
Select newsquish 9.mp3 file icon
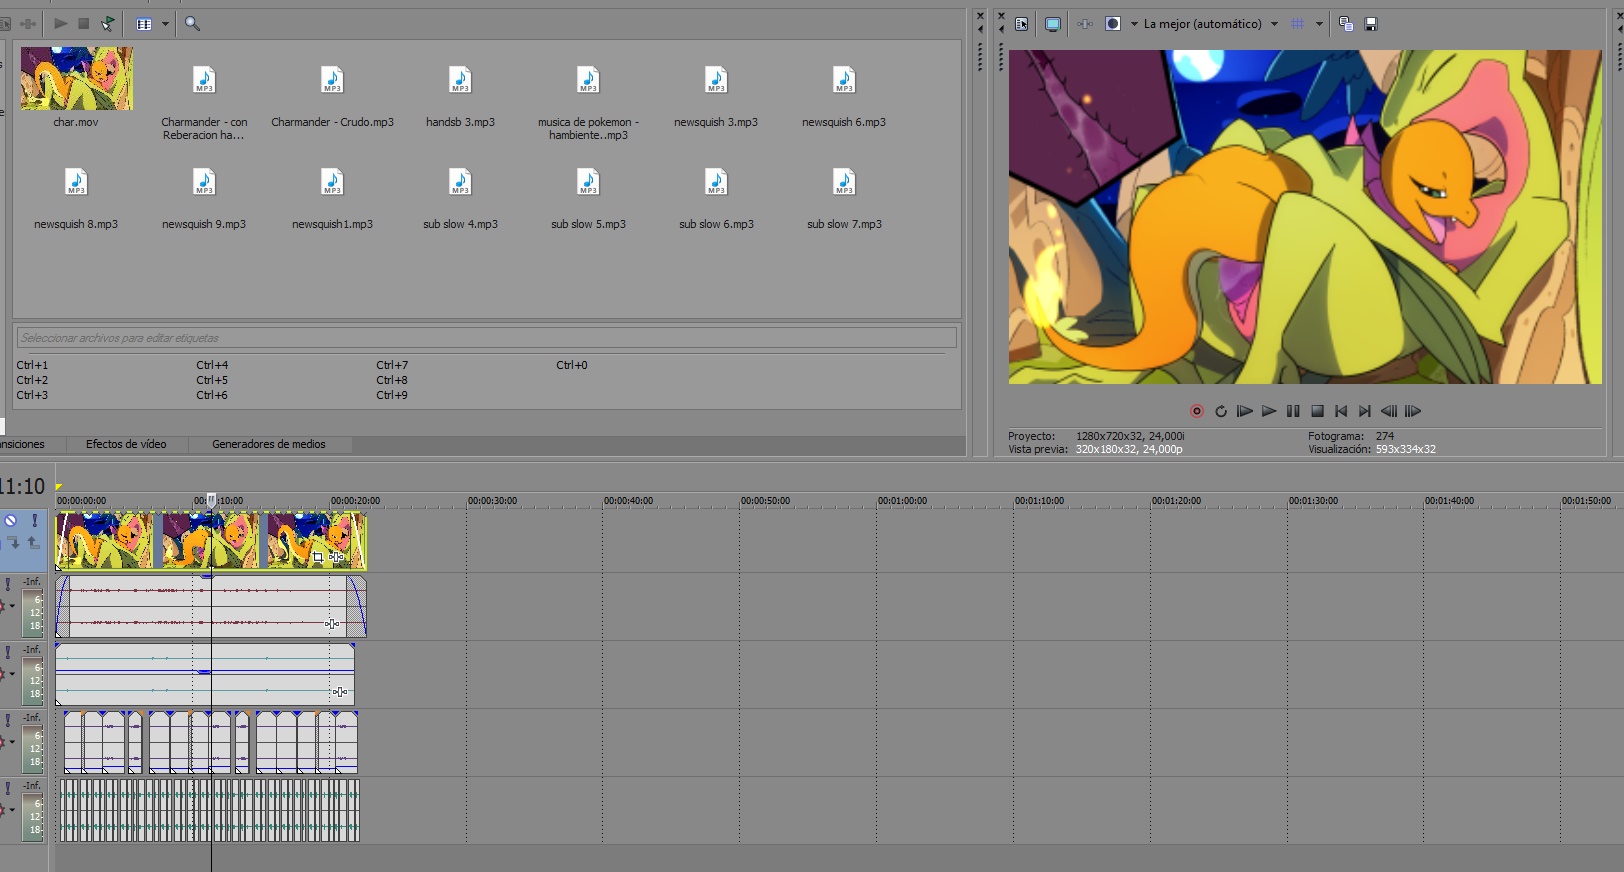(x=204, y=182)
